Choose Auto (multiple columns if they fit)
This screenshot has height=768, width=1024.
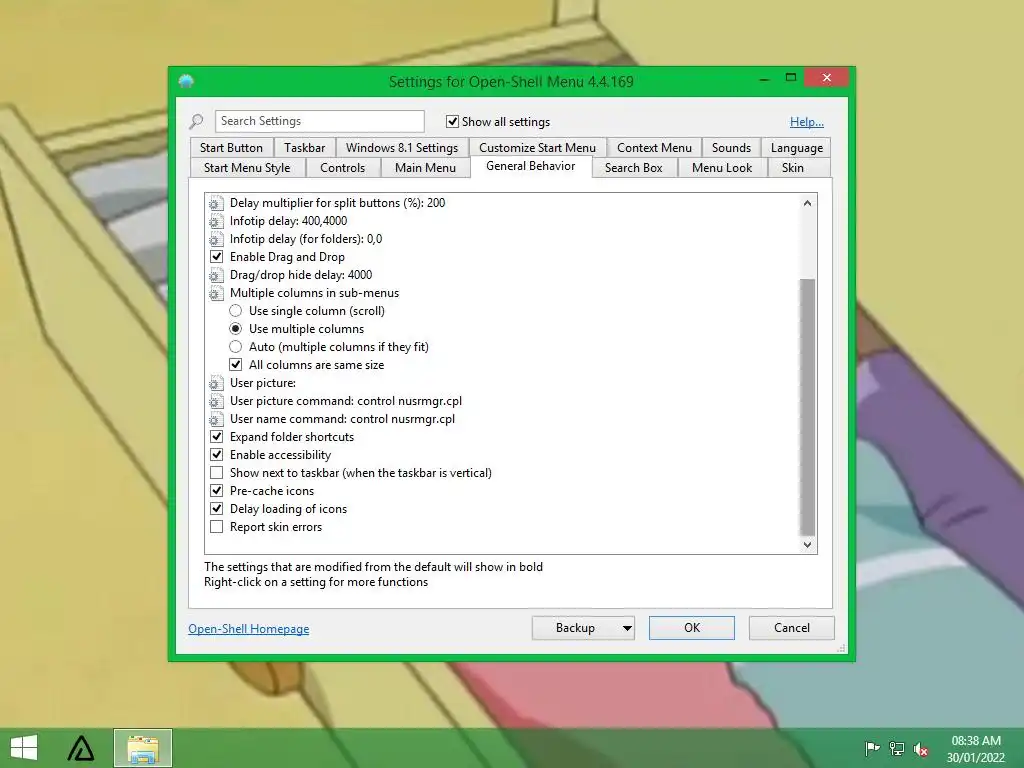click(x=236, y=347)
